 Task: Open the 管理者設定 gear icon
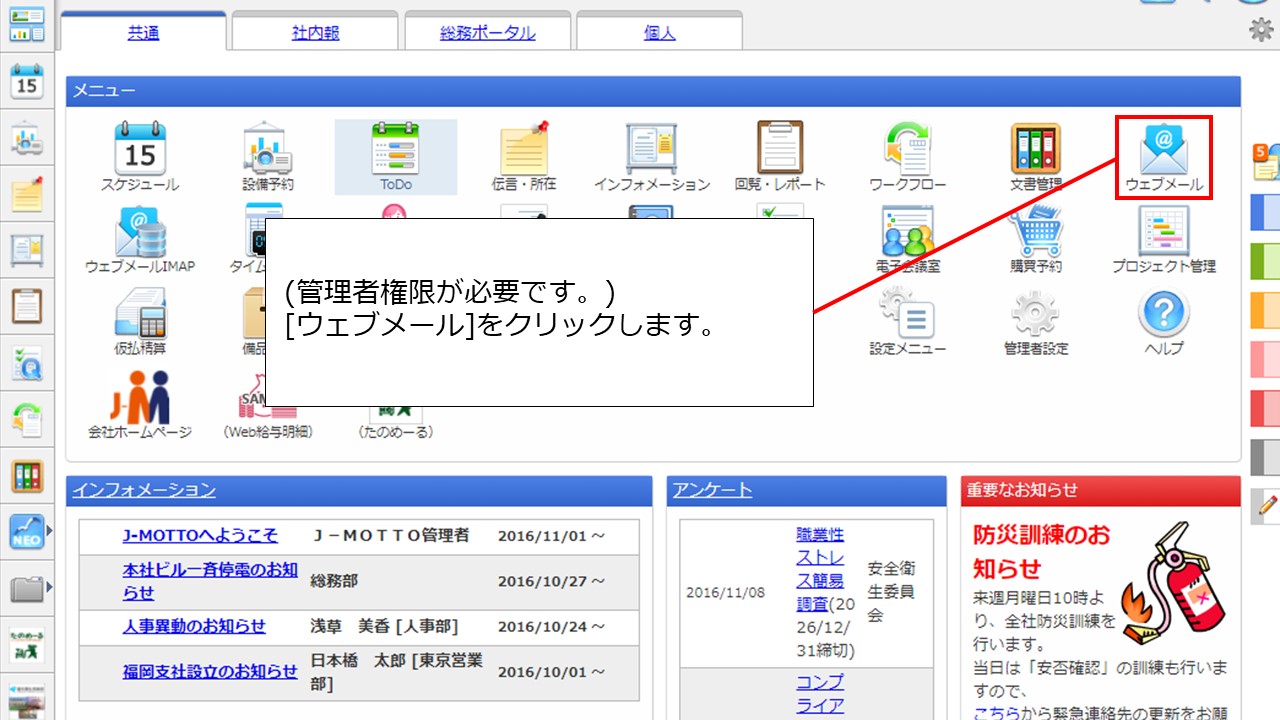click(1035, 320)
